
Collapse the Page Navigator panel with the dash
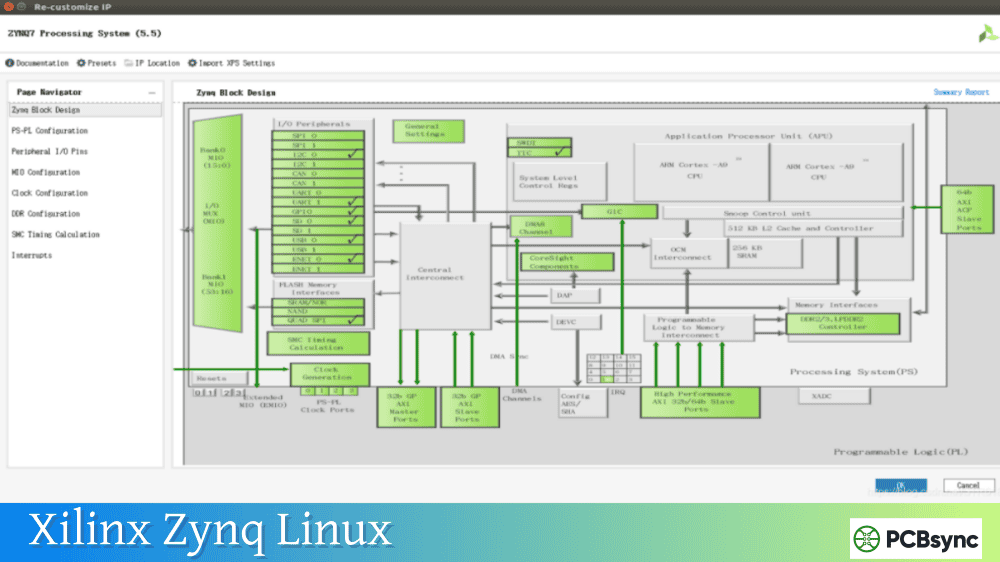(152, 93)
